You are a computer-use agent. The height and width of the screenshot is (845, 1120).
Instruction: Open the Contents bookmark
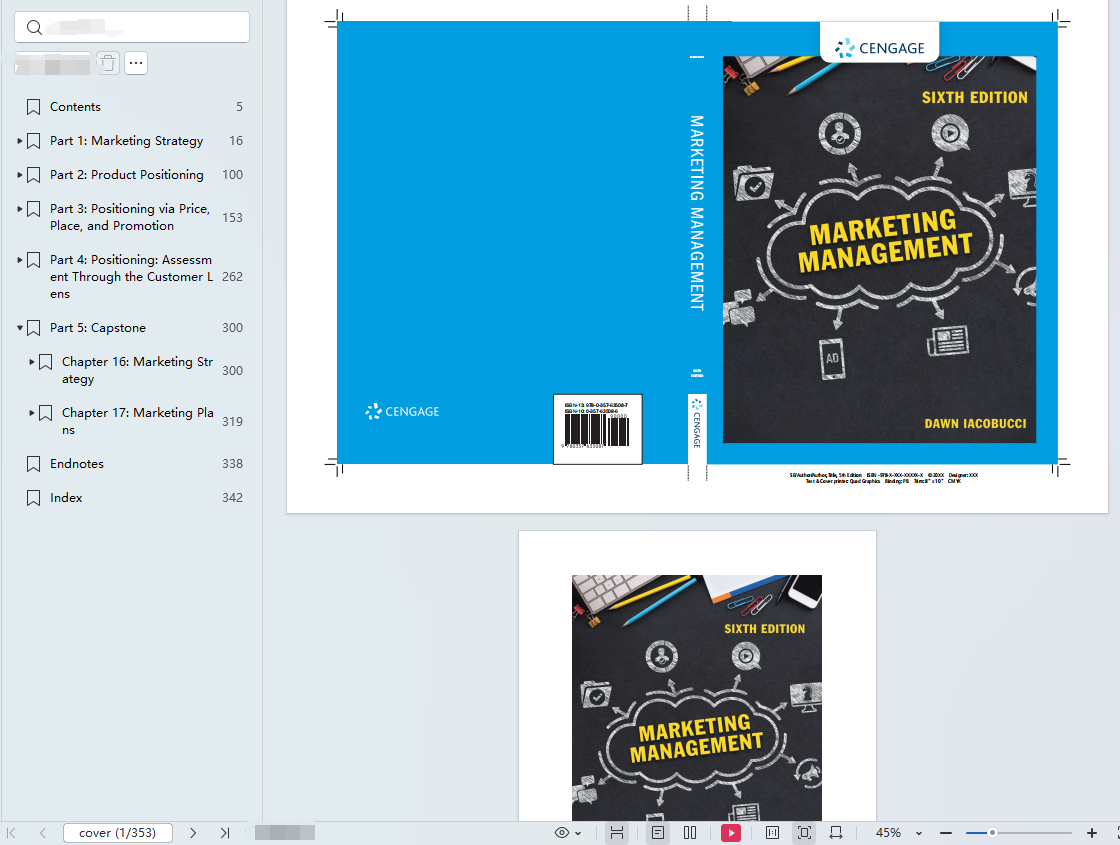[75, 107]
